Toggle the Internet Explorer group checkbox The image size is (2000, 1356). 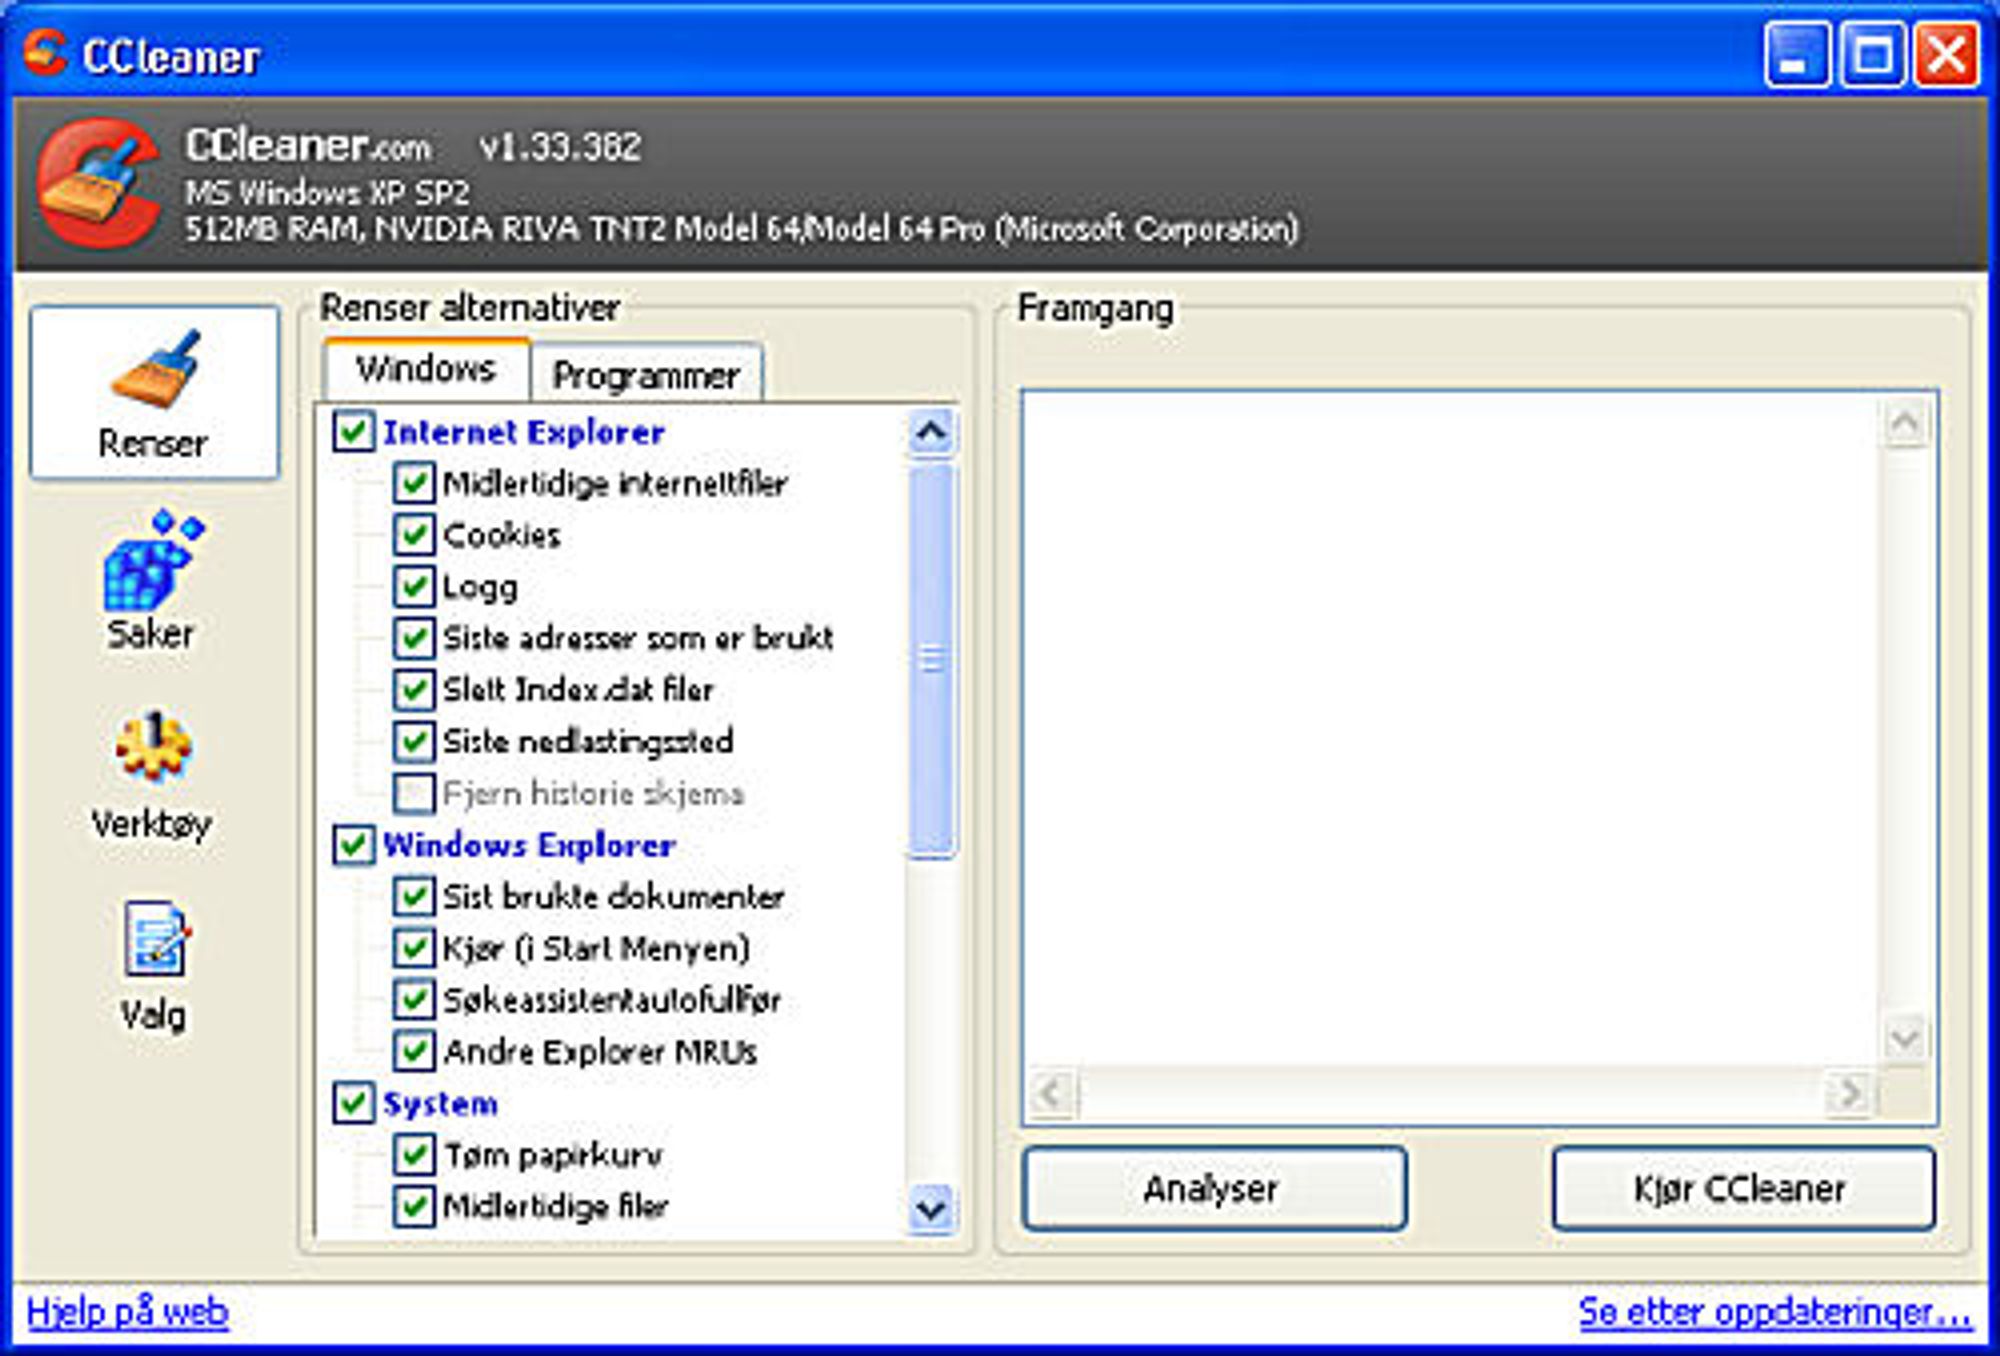coord(353,432)
